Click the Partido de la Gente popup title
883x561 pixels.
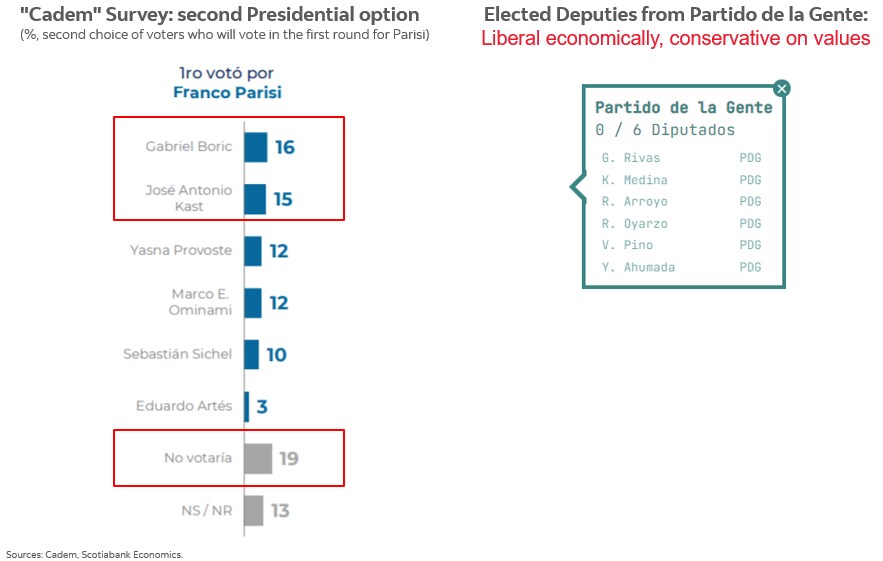pyautogui.click(x=684, y=108)
